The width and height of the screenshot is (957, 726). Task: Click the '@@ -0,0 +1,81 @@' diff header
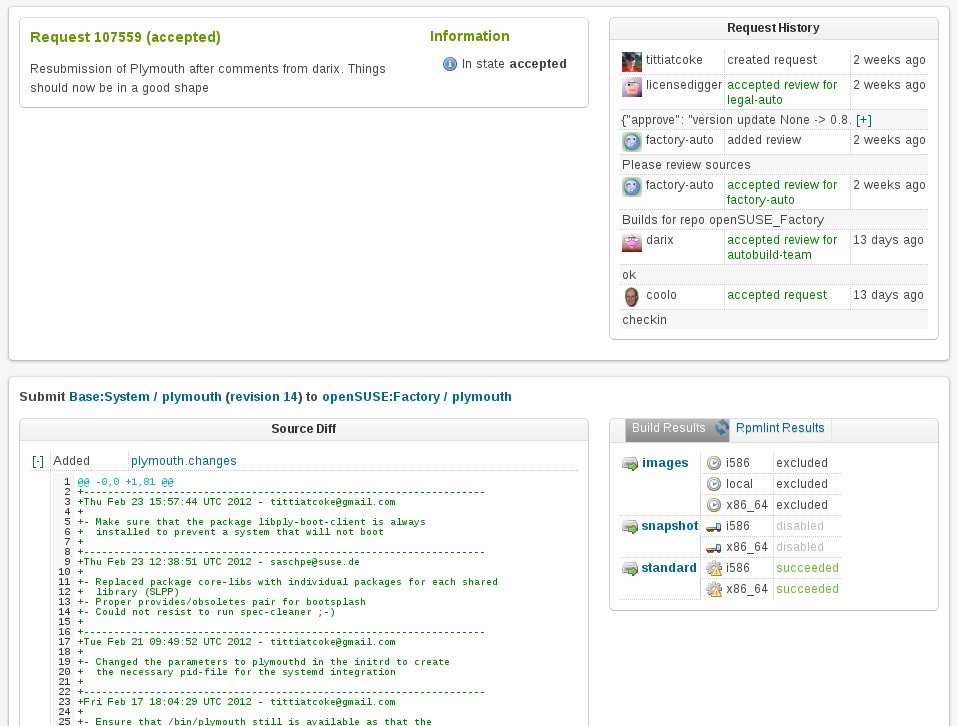(x=126, y=482)
